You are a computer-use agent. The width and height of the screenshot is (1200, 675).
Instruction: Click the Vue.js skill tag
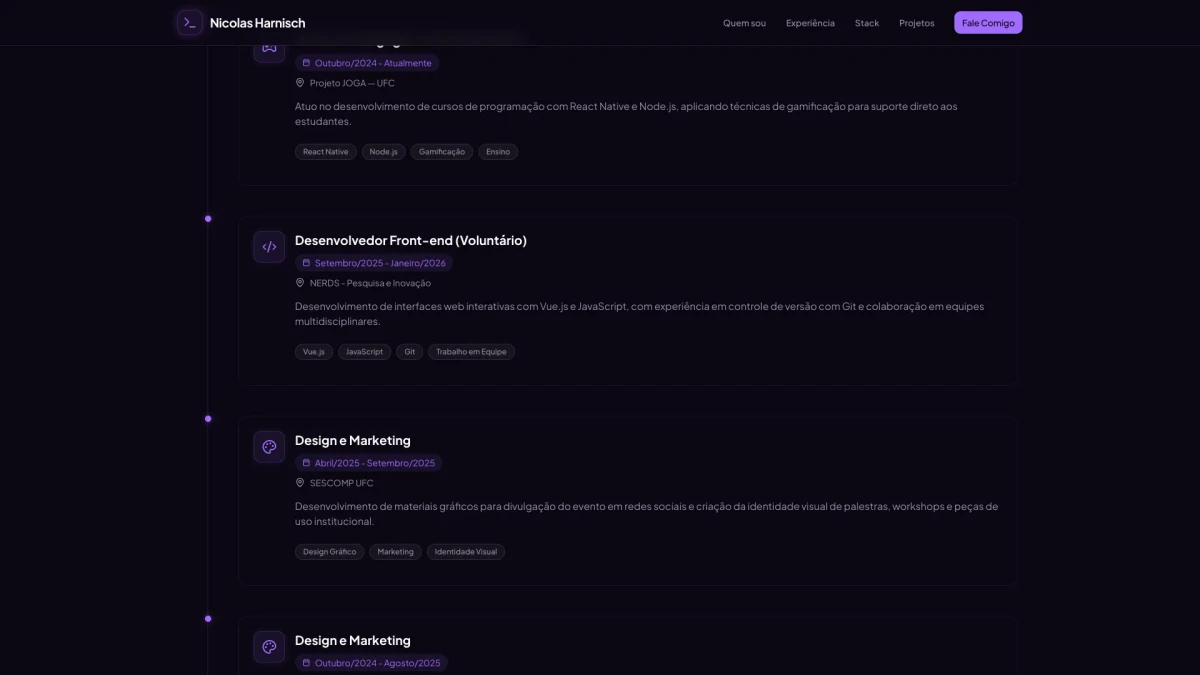tap(314, 352)
